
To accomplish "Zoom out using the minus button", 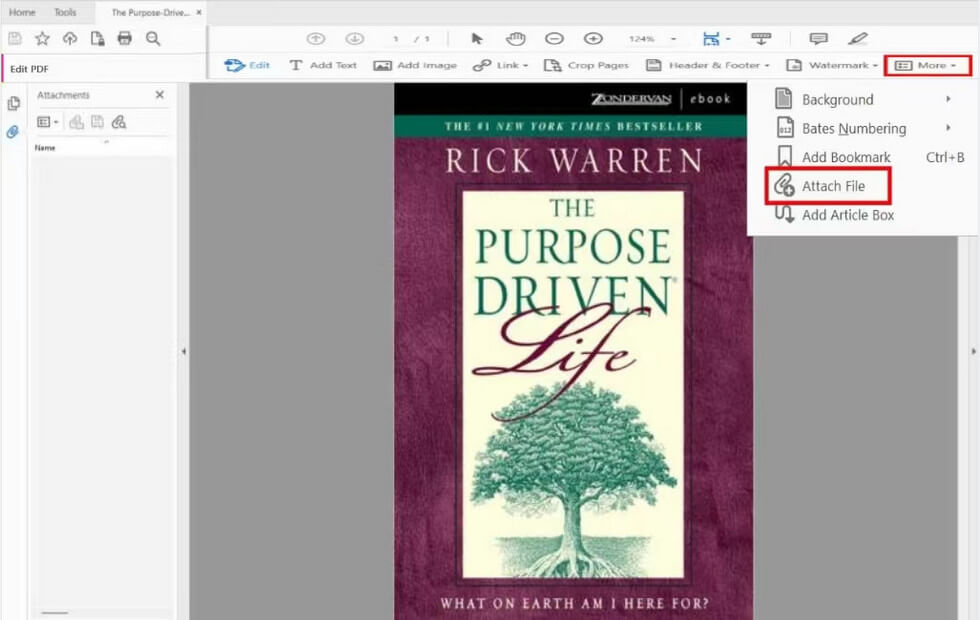I will click(554, 39).
